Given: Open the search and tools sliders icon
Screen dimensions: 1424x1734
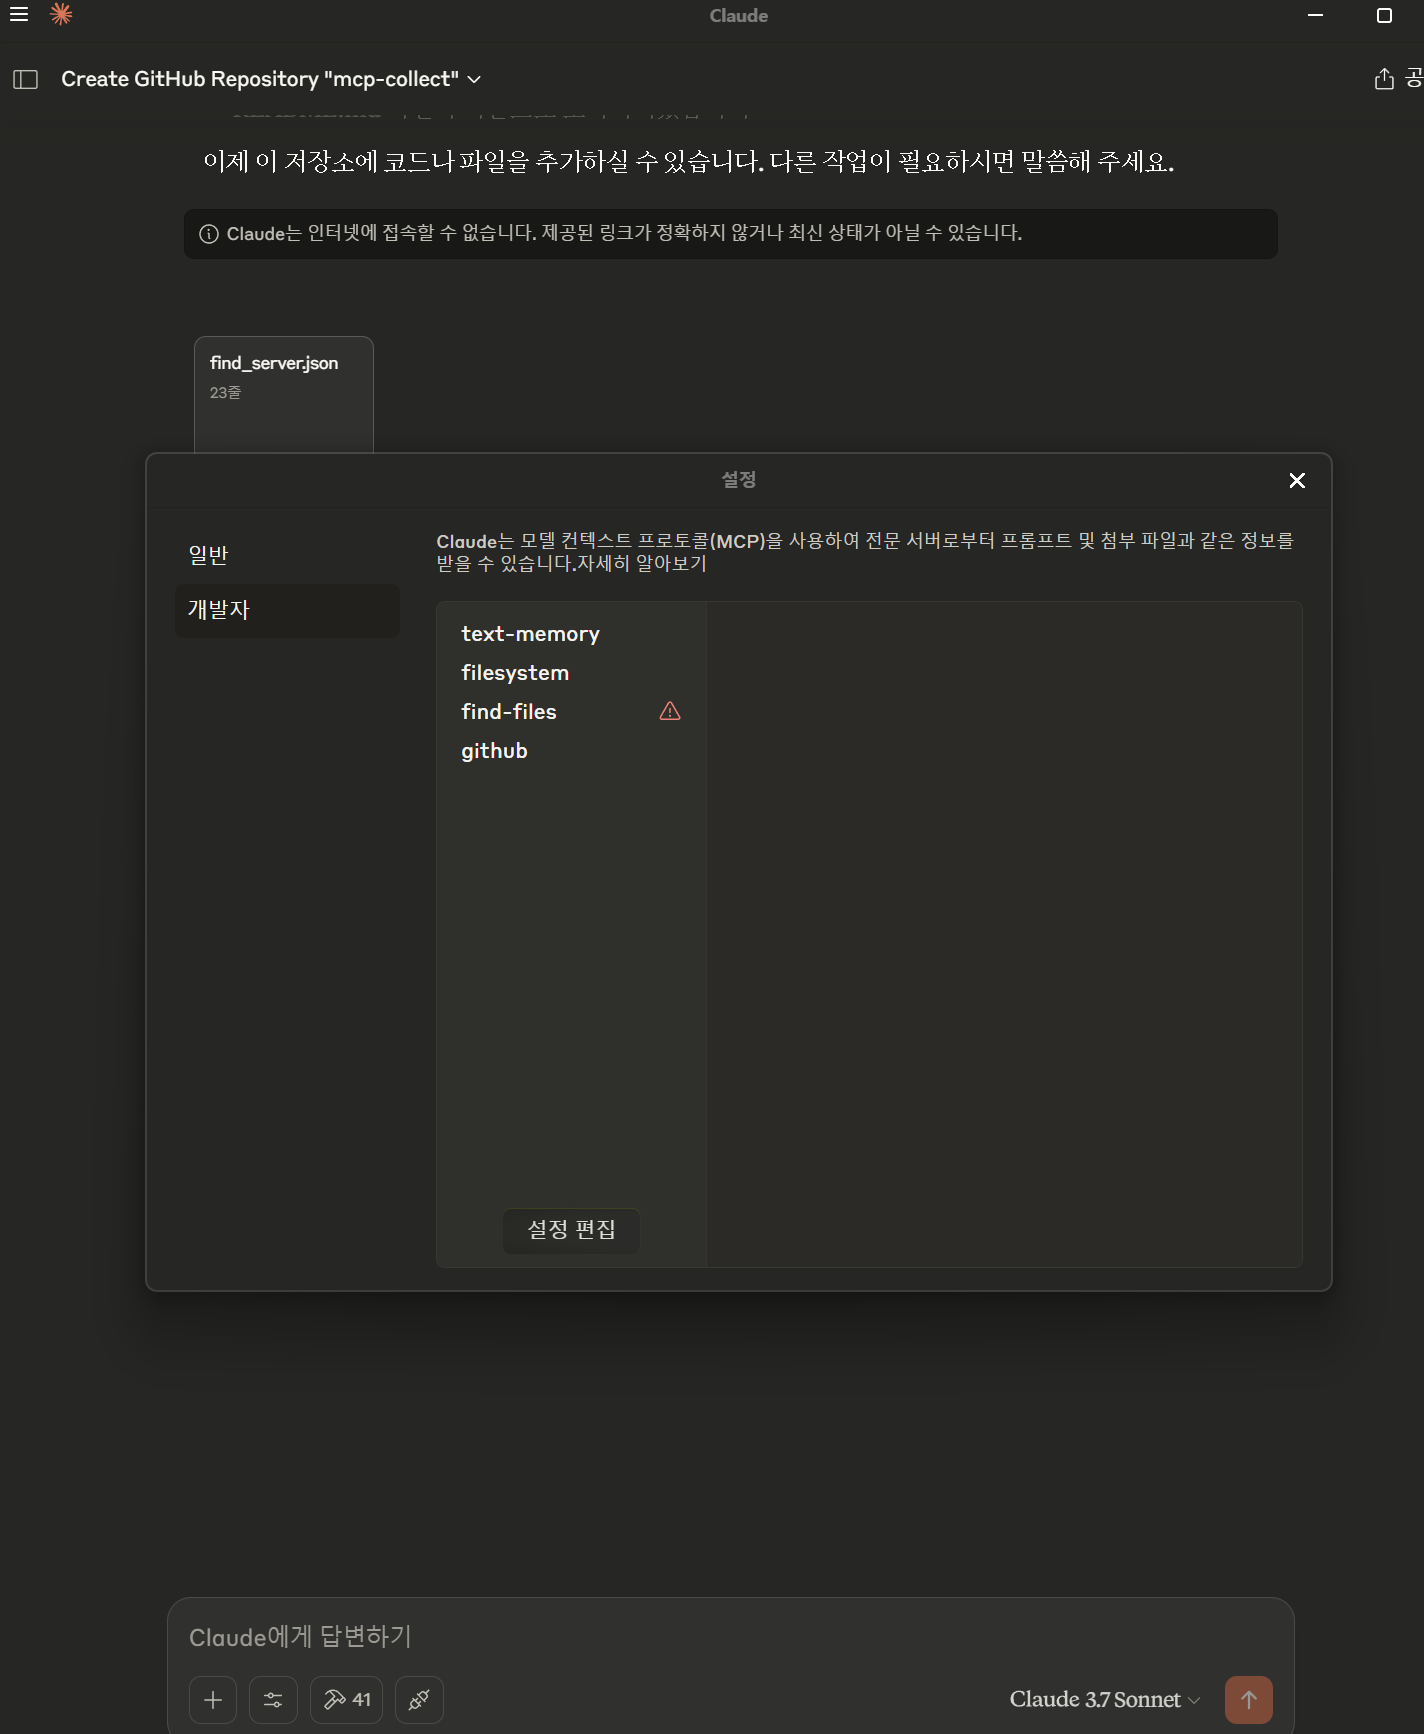Looking at the screenshot, I should coord(273,1700).
